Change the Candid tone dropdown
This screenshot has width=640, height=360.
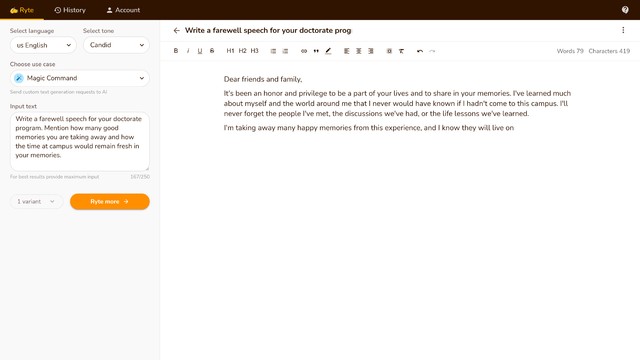[x=116, y=45]
